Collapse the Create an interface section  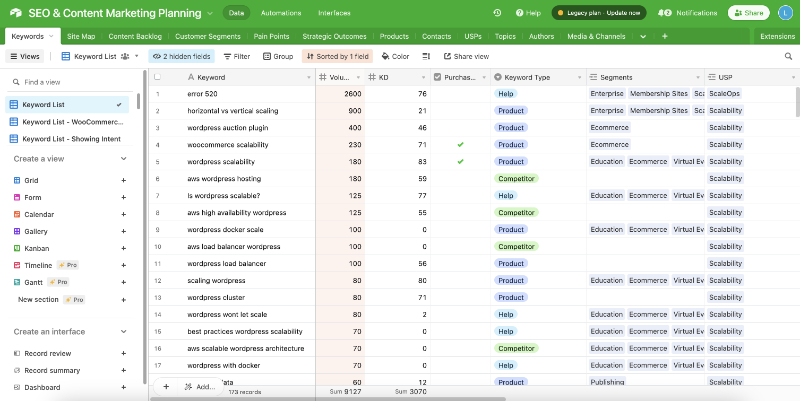[123, 332]
